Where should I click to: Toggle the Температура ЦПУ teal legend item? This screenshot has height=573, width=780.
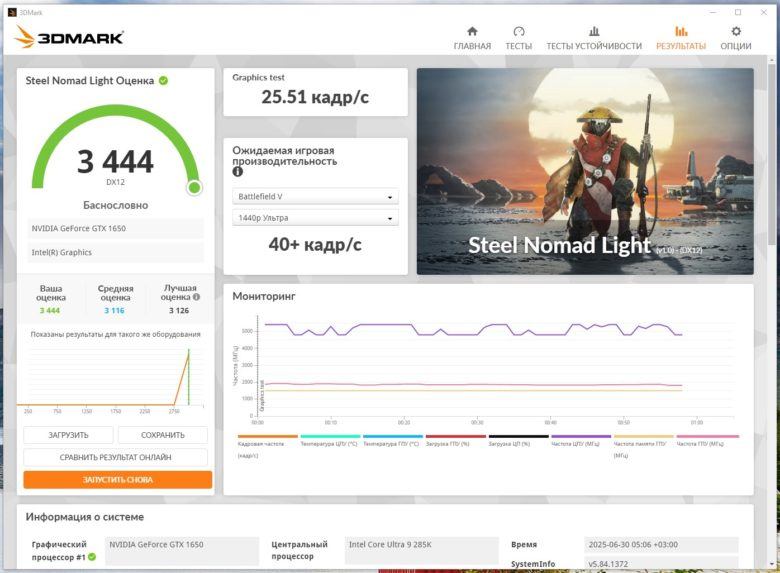pos(329,441)
